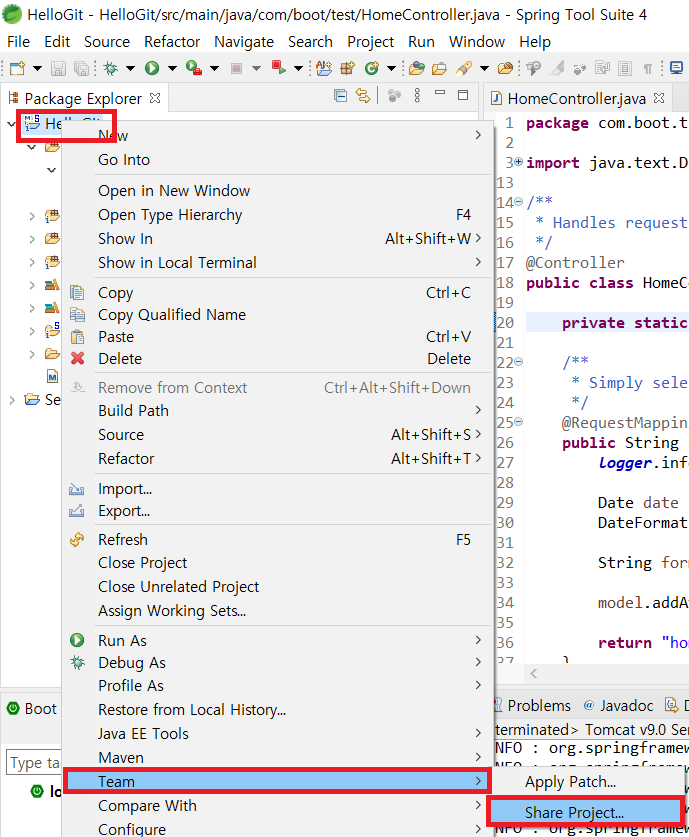This screenshot has width=689, height=837.
Task: Click the New file wizard toolbar icon
Action: coord(17,68)
